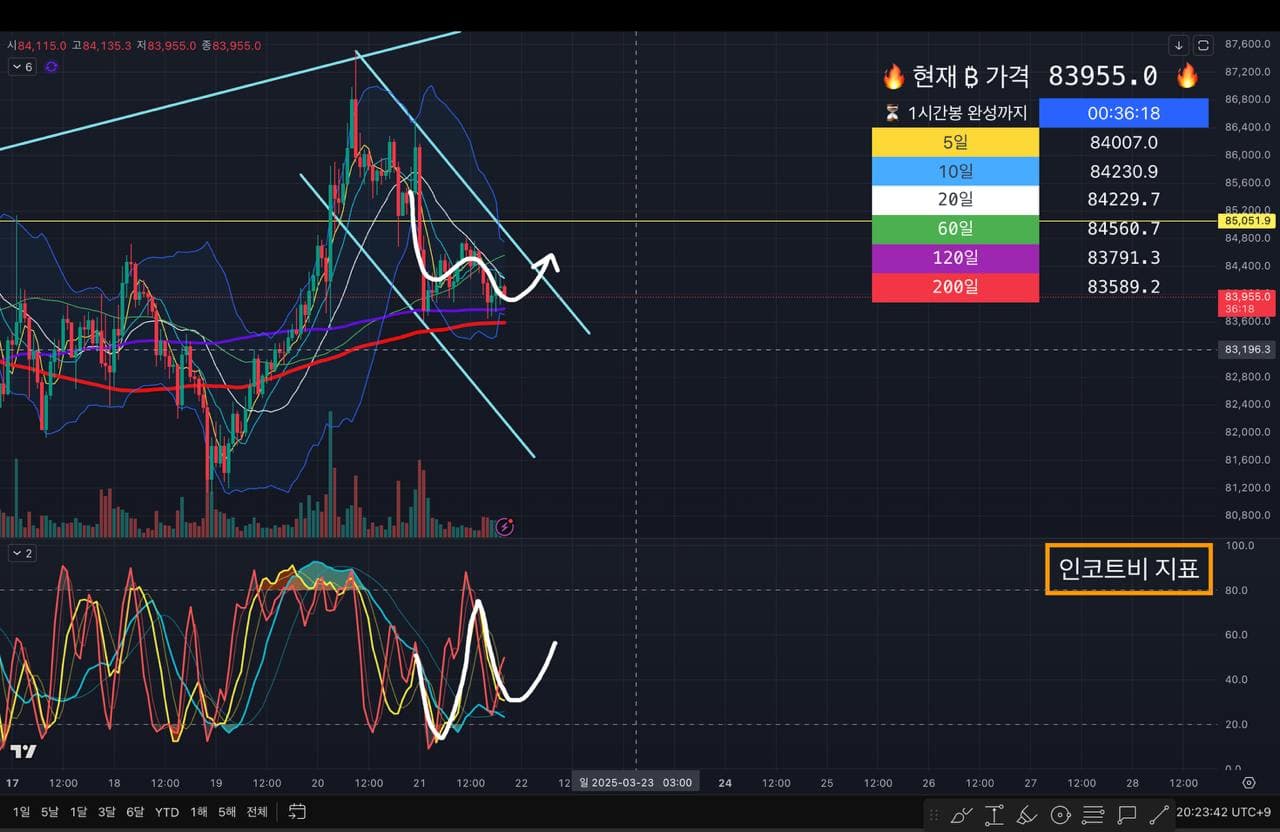Click the reset chart view icon top right
Viewport: 1280px width, 832px height.
[1204, 45]
